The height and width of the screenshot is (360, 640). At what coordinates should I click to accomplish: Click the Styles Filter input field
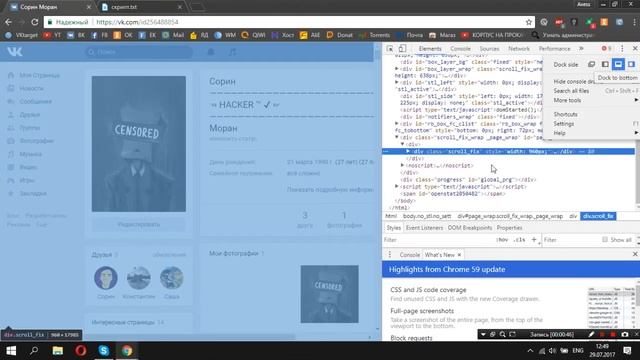coord(439,240)
